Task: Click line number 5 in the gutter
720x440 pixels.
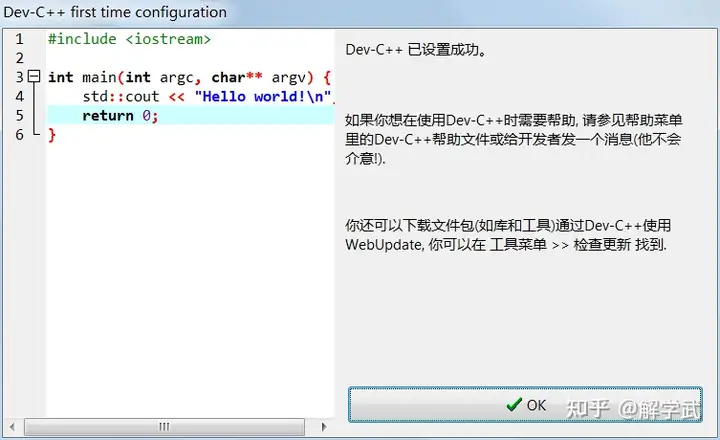Action: click(19, 115)
